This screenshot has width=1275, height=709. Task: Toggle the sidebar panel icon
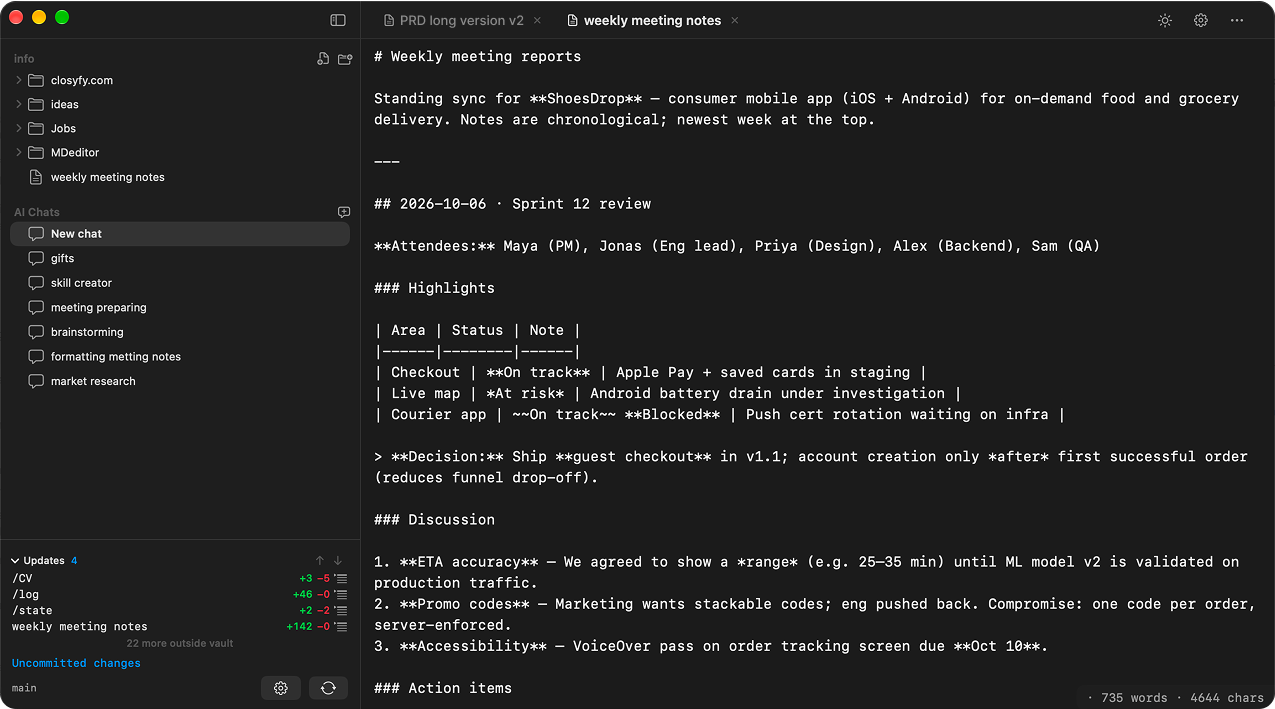coord(338,20)
